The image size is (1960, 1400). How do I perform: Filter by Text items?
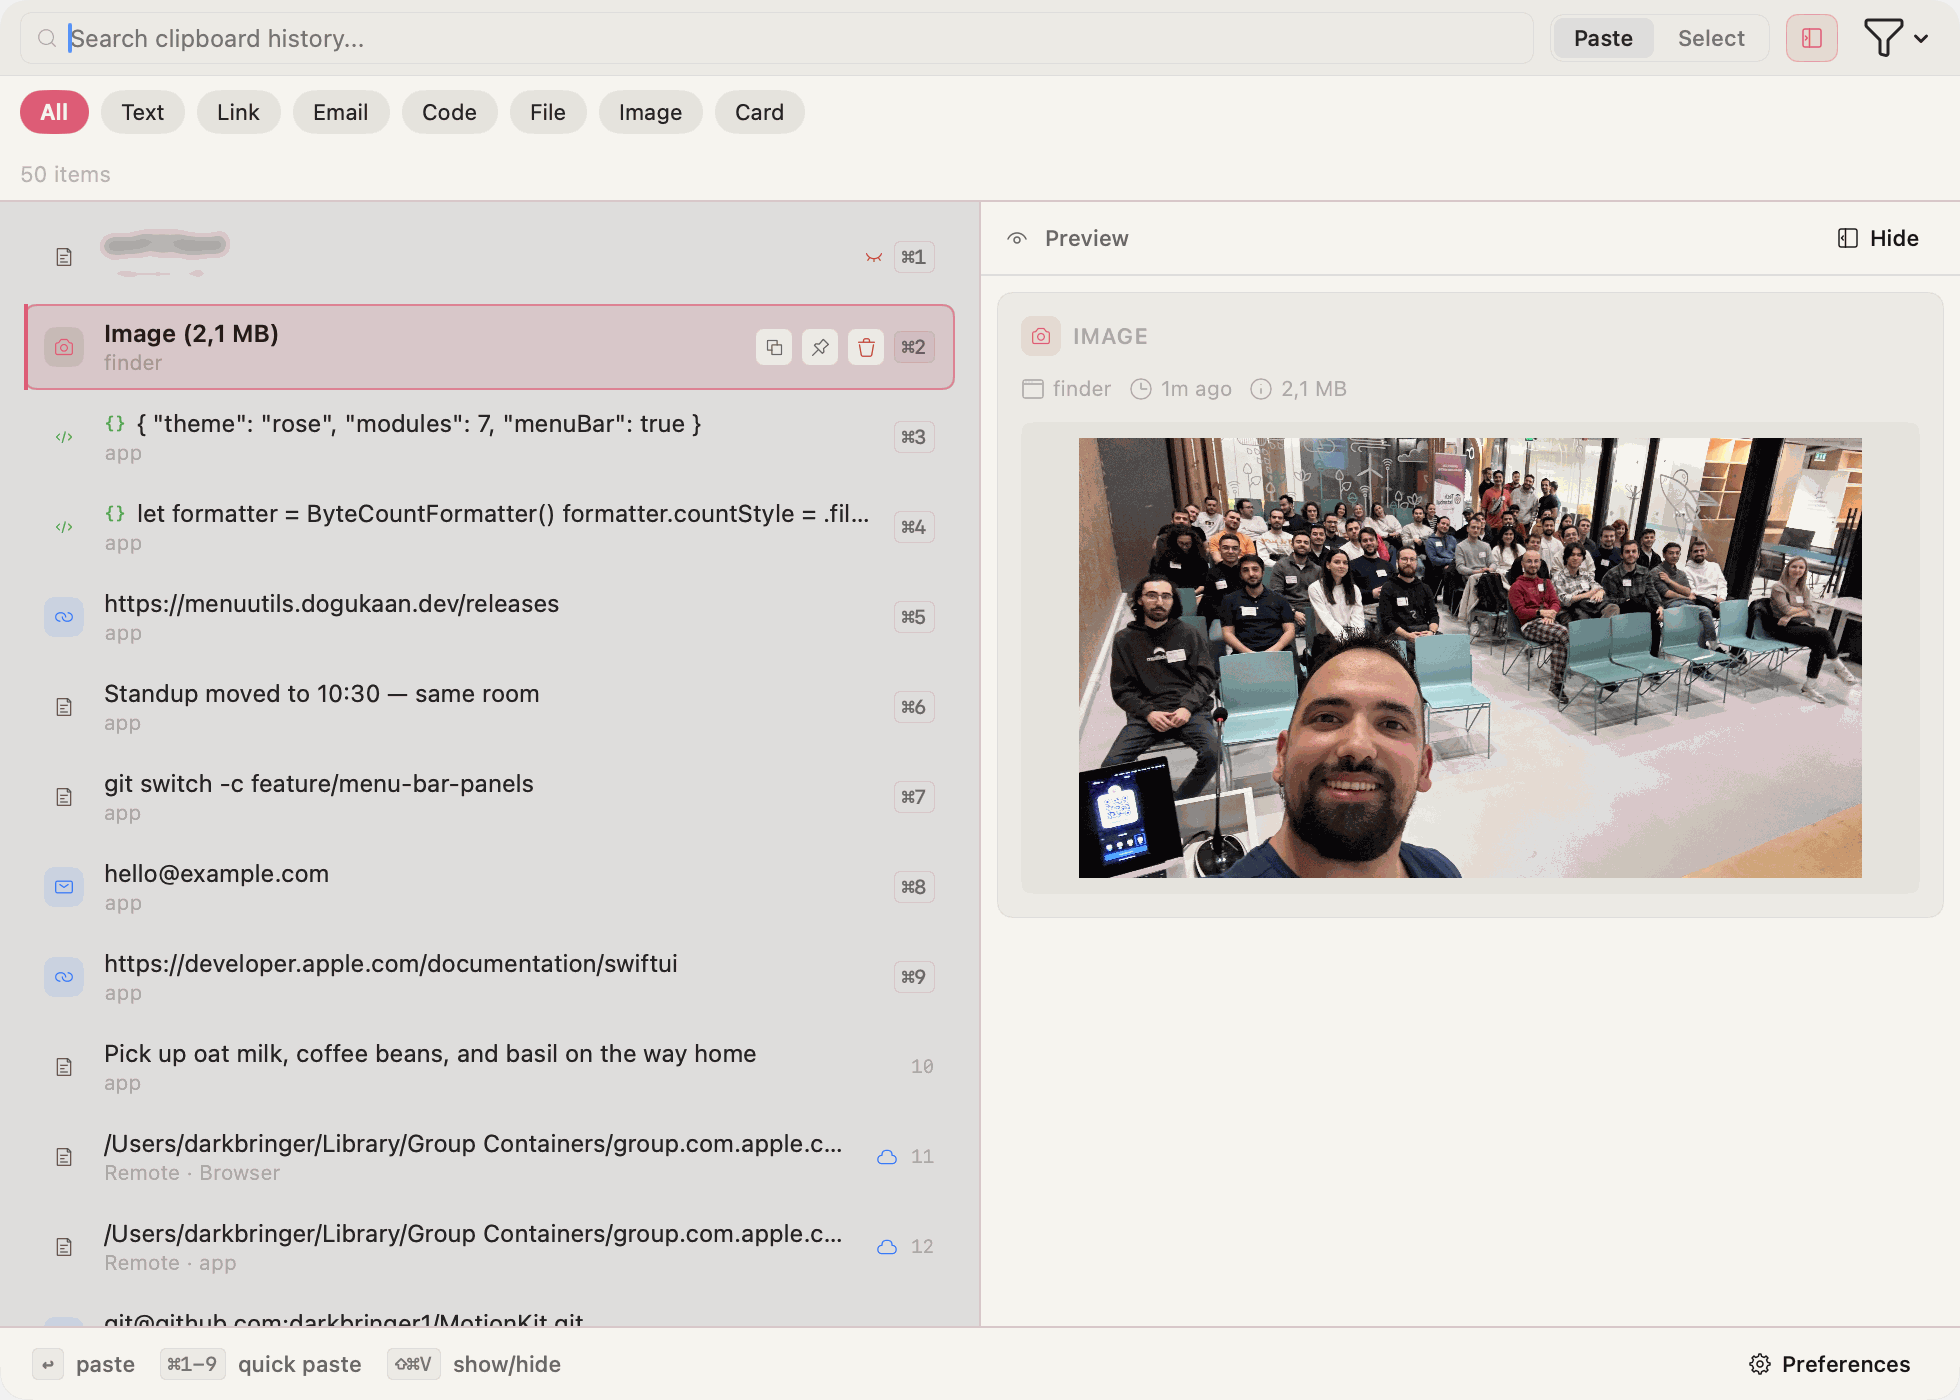click(x=142, y=112)
